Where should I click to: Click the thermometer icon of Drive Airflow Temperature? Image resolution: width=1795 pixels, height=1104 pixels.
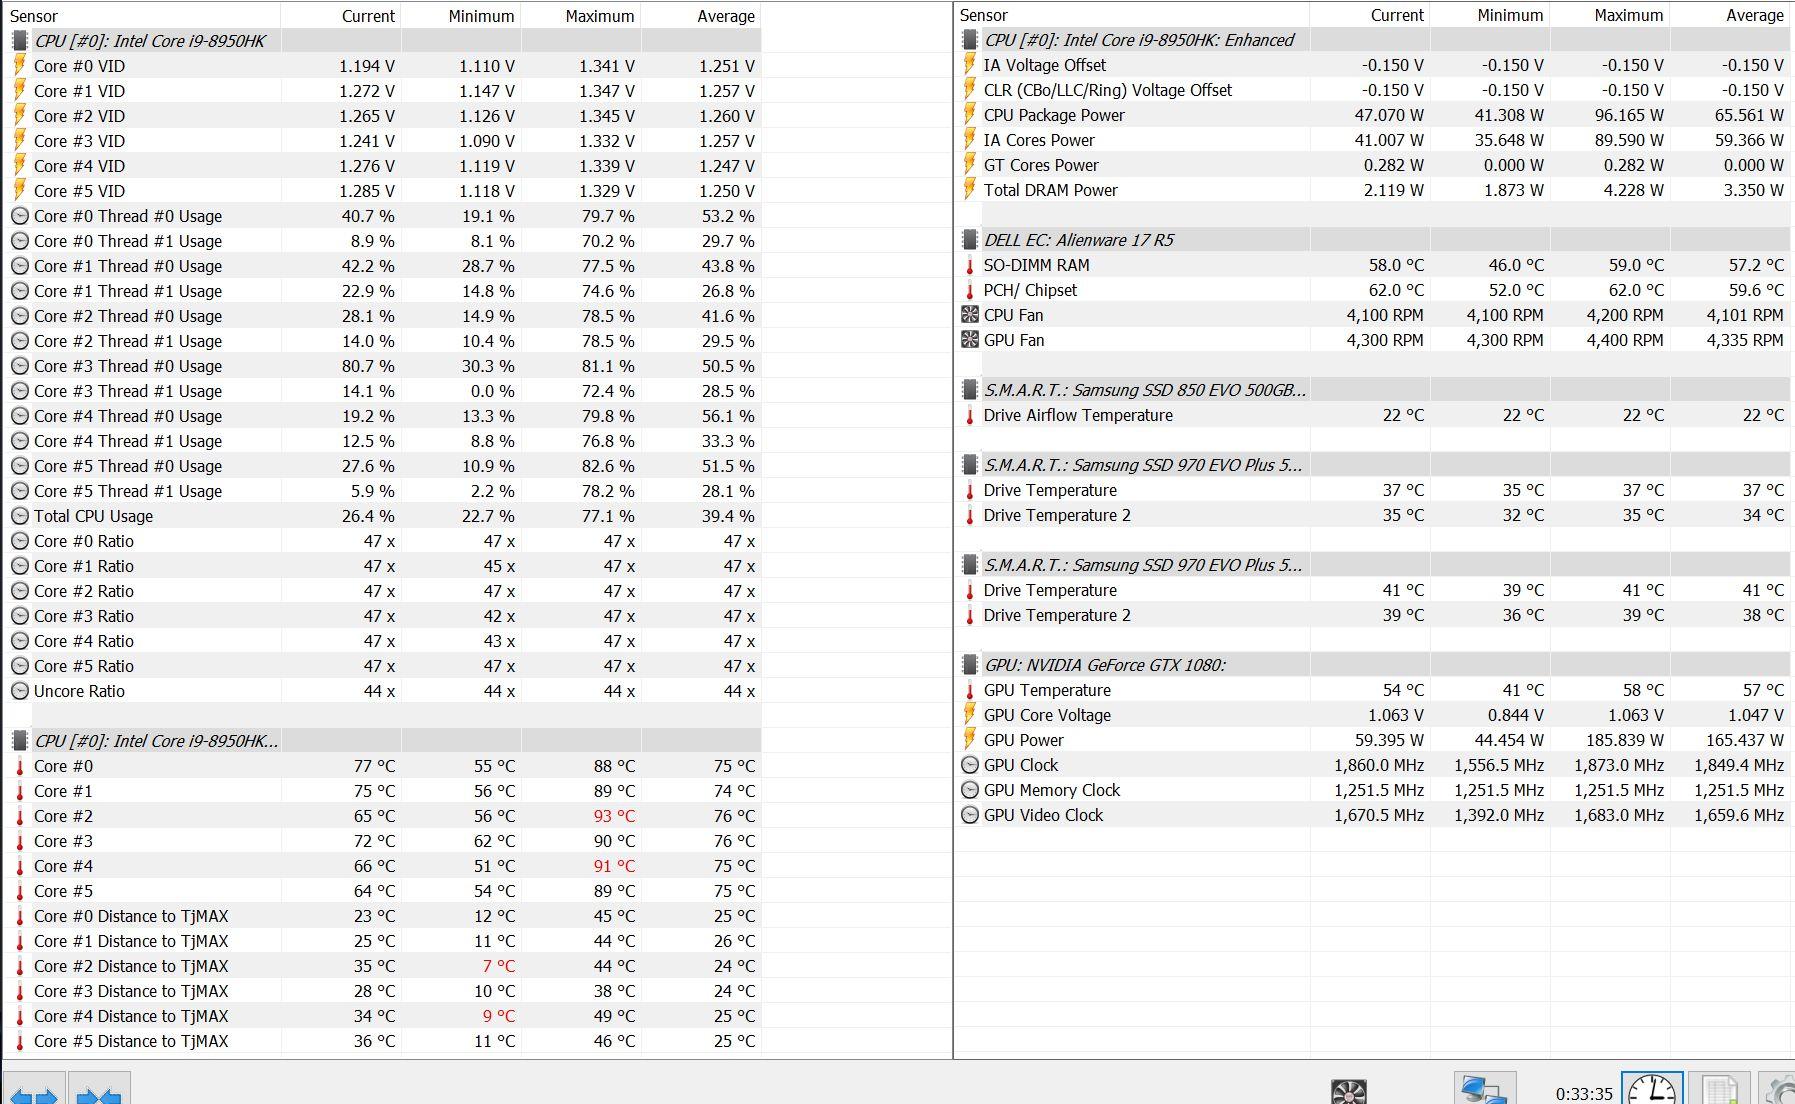point(969,415)
